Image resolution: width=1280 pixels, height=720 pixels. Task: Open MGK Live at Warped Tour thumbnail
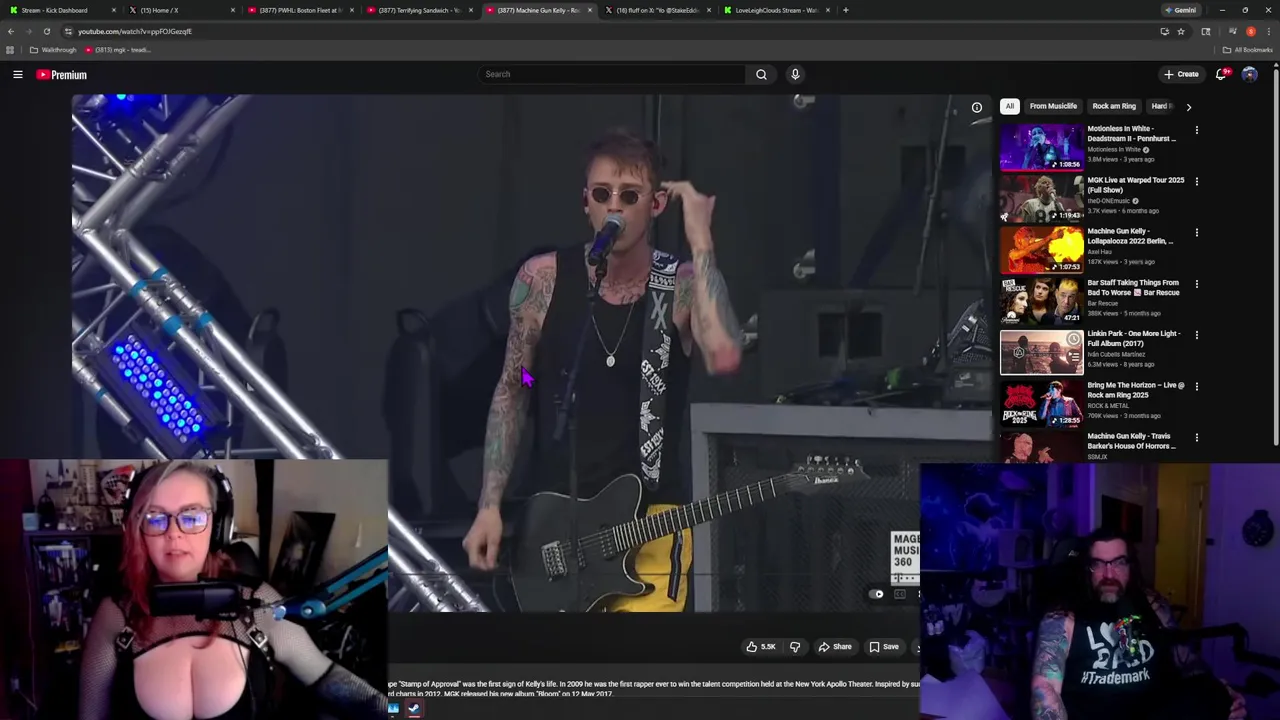pos(1041,198)
